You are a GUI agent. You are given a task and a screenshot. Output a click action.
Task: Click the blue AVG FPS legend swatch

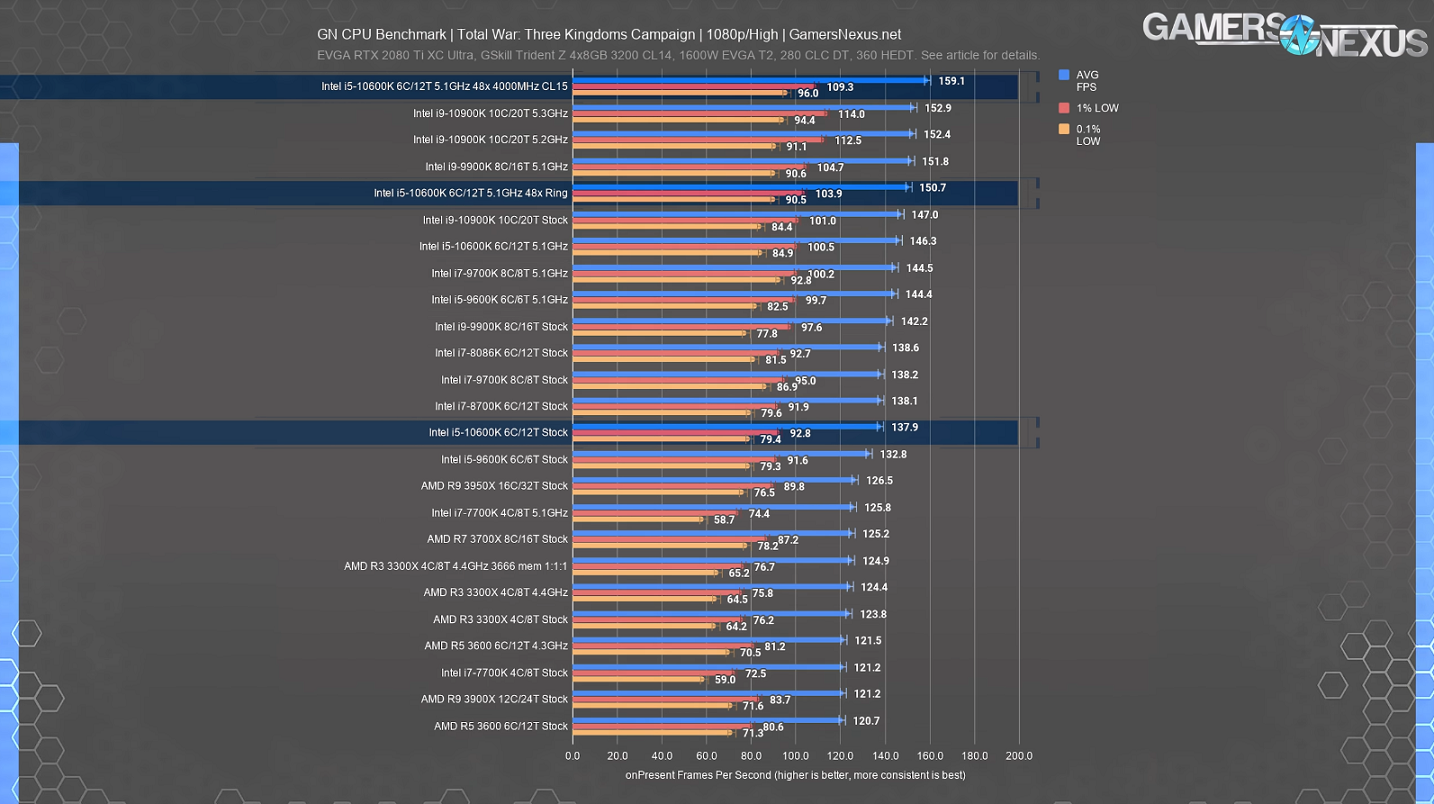point(1064,75)
